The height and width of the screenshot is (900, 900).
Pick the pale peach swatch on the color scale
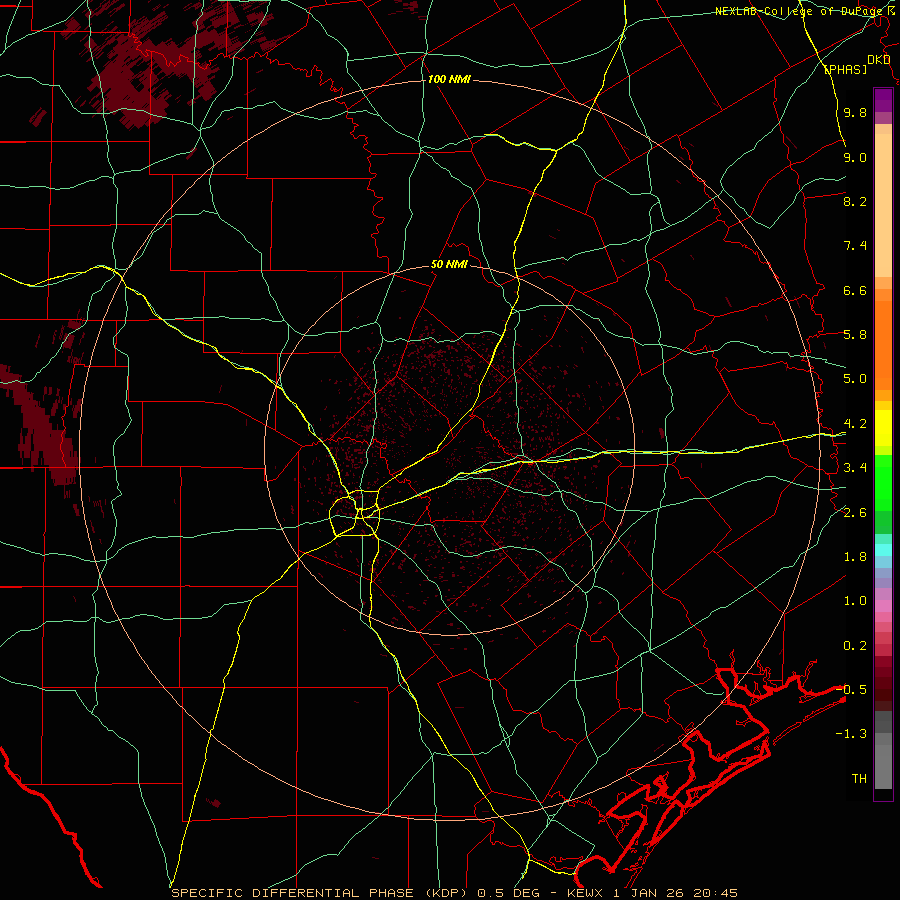coord(883,205)
